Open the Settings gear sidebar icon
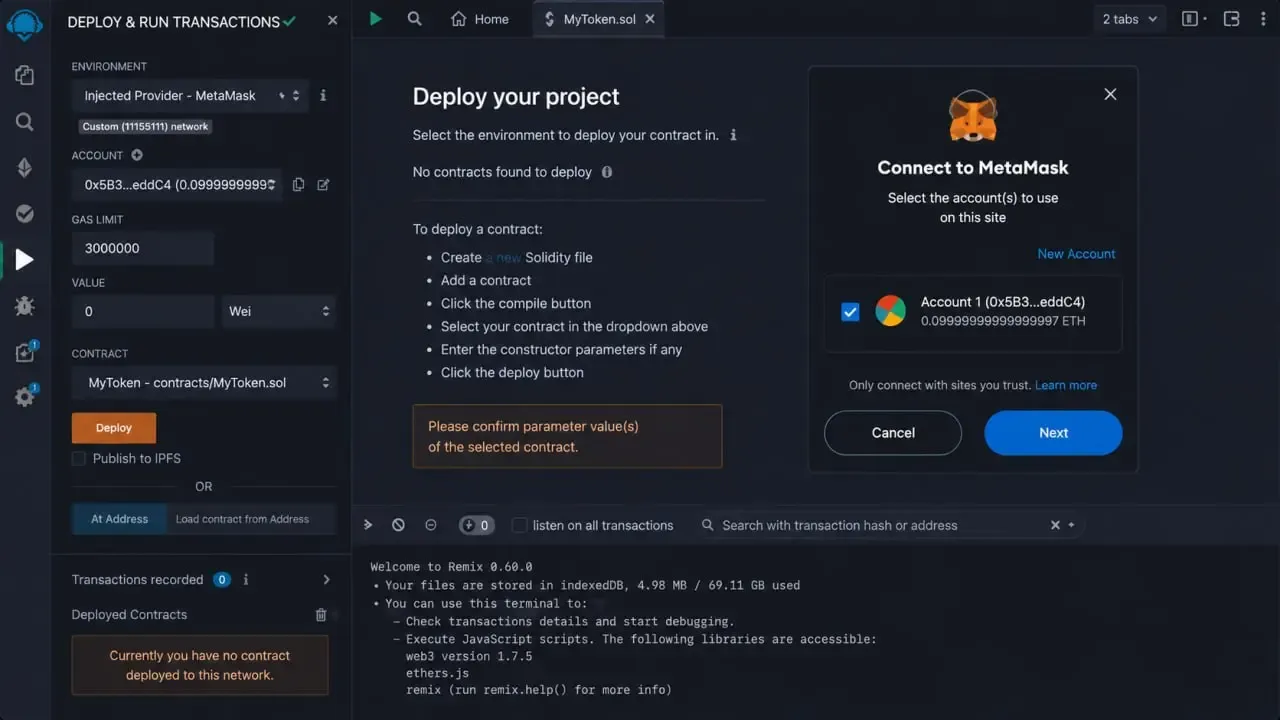This screenshot has height=720, width=1280. click(24, 397)
